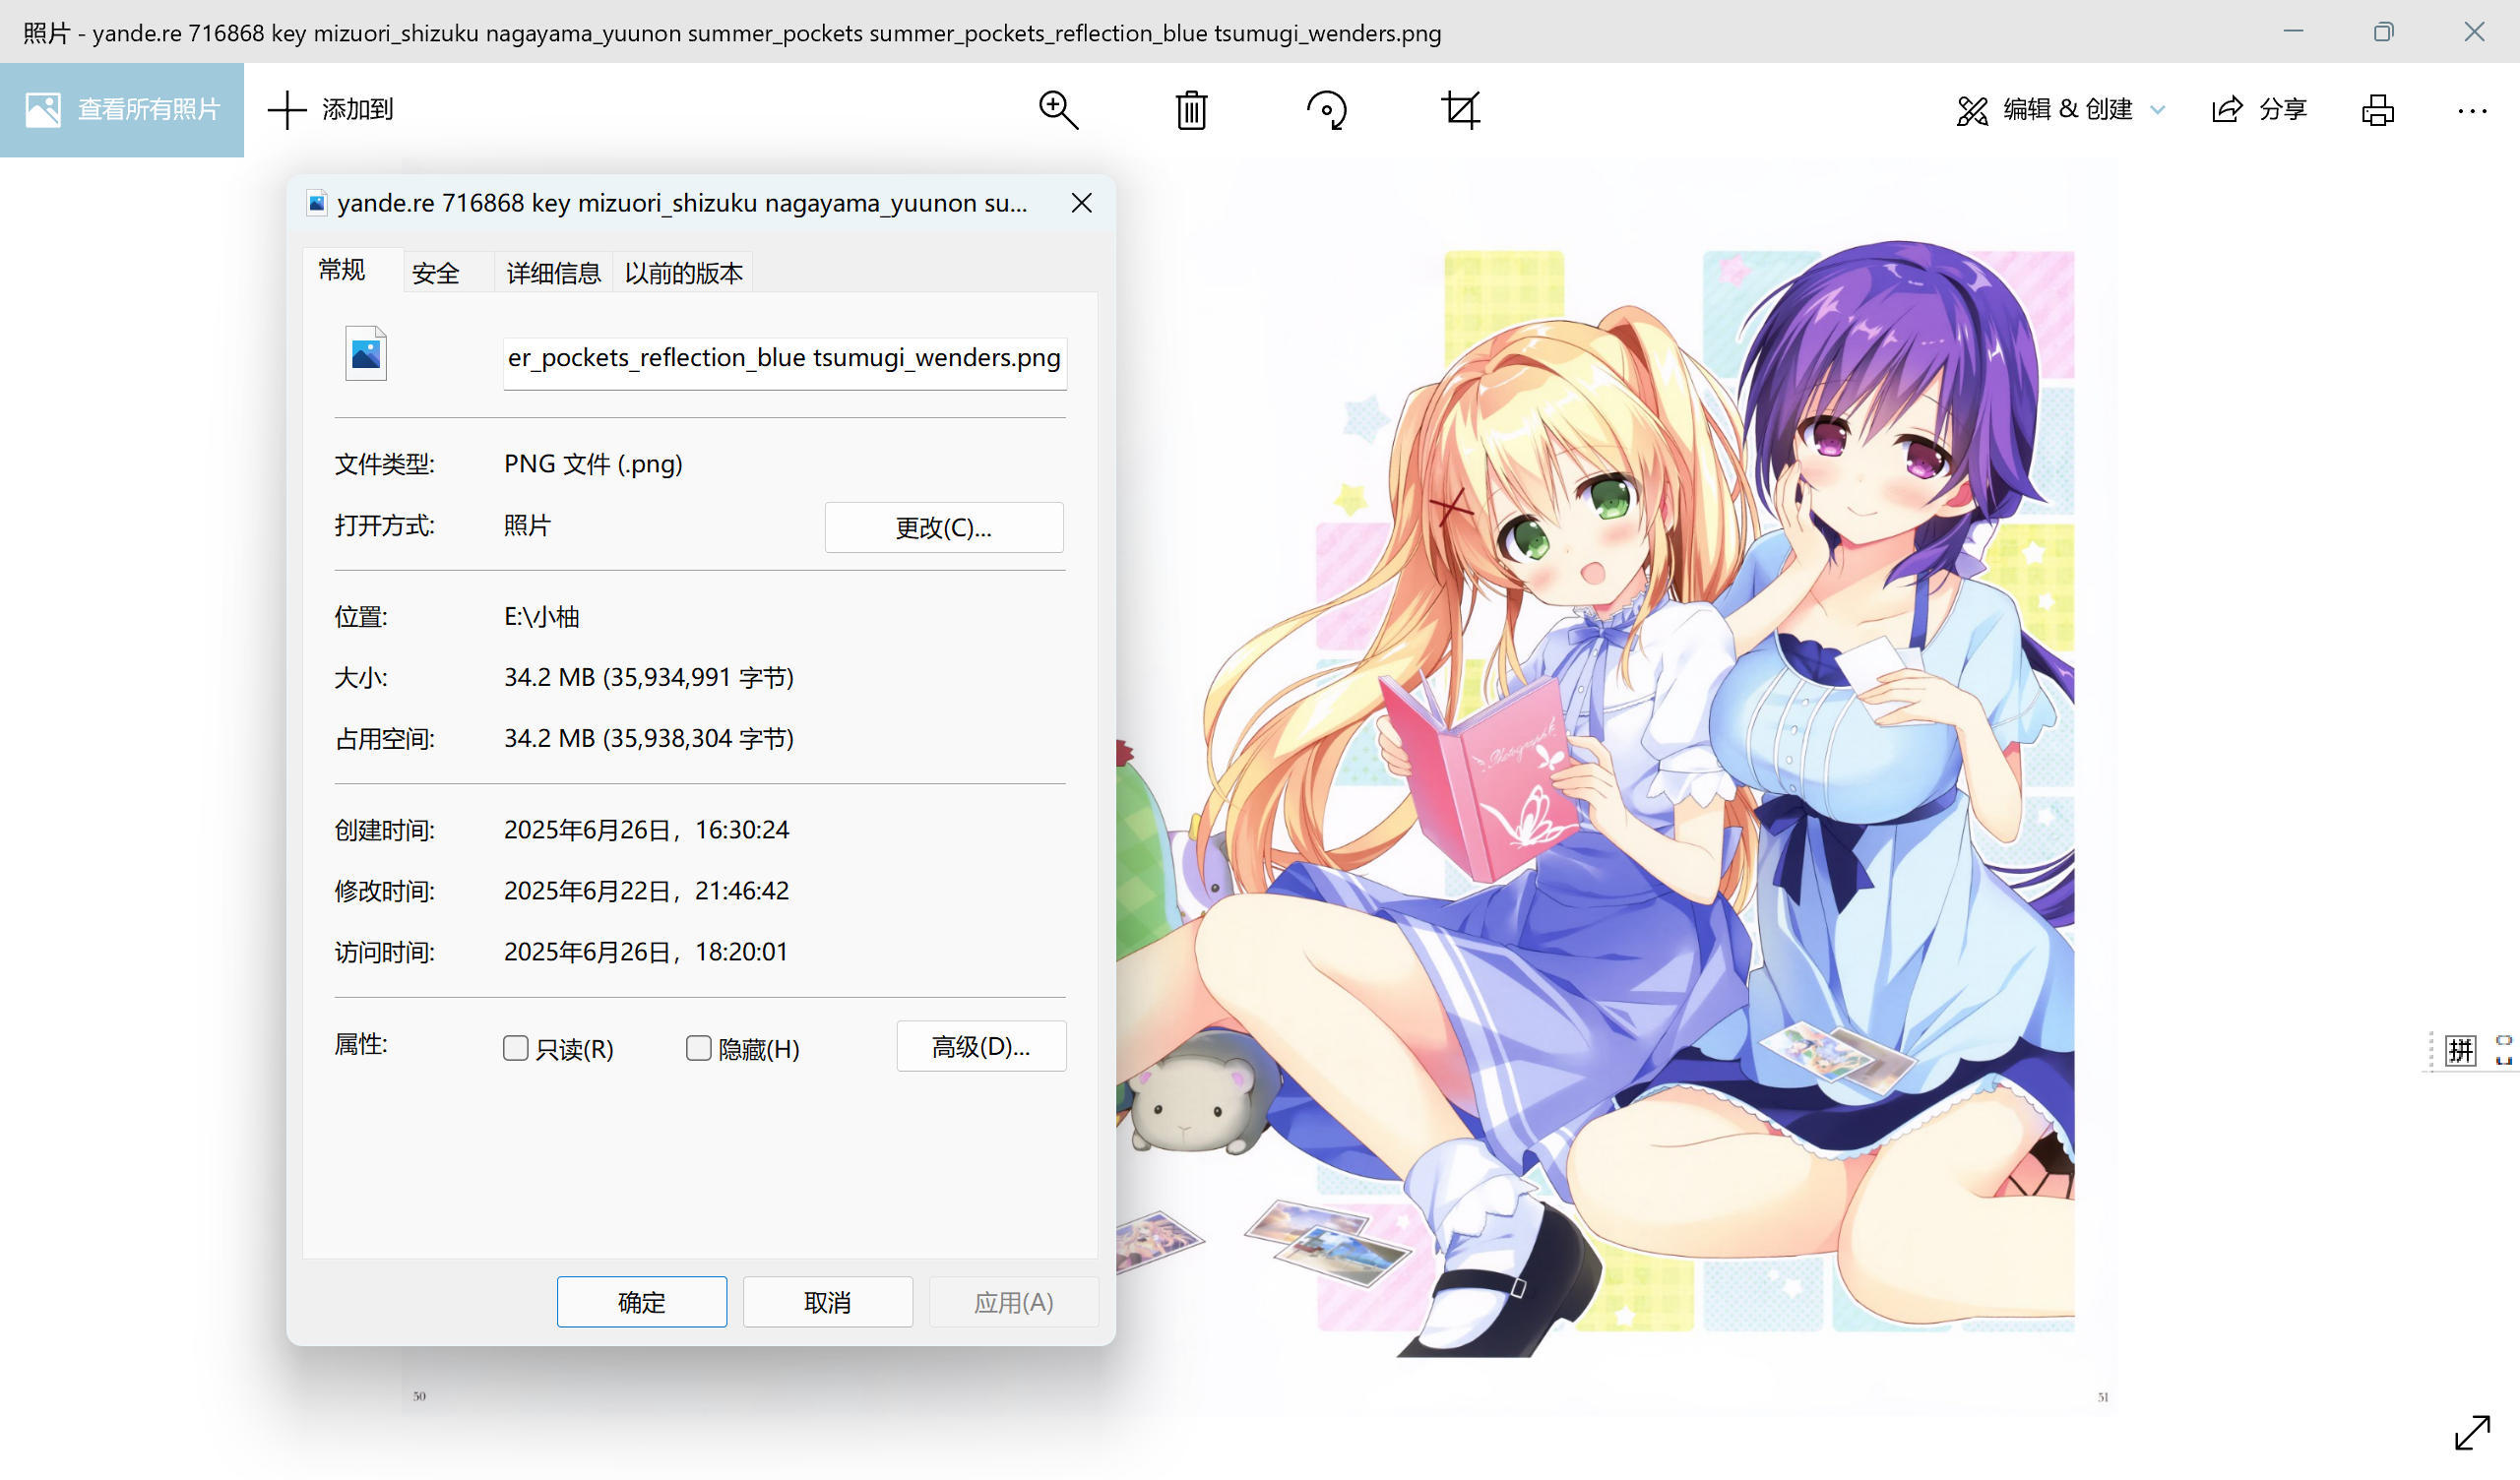Open the 编辑 & 创建 menu
This screenshot has height=1480, width=2520.
click(2060, 109)
